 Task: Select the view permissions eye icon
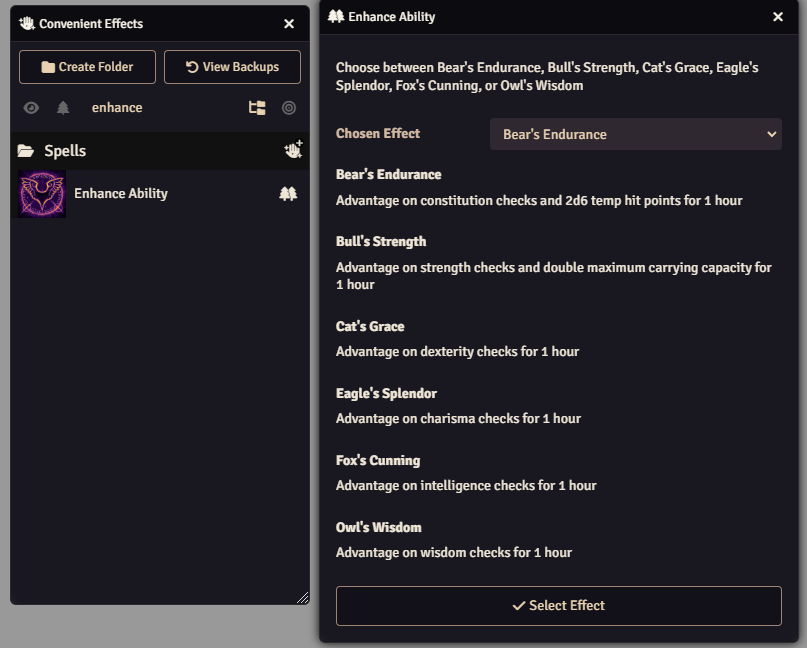tap(31, 107)
